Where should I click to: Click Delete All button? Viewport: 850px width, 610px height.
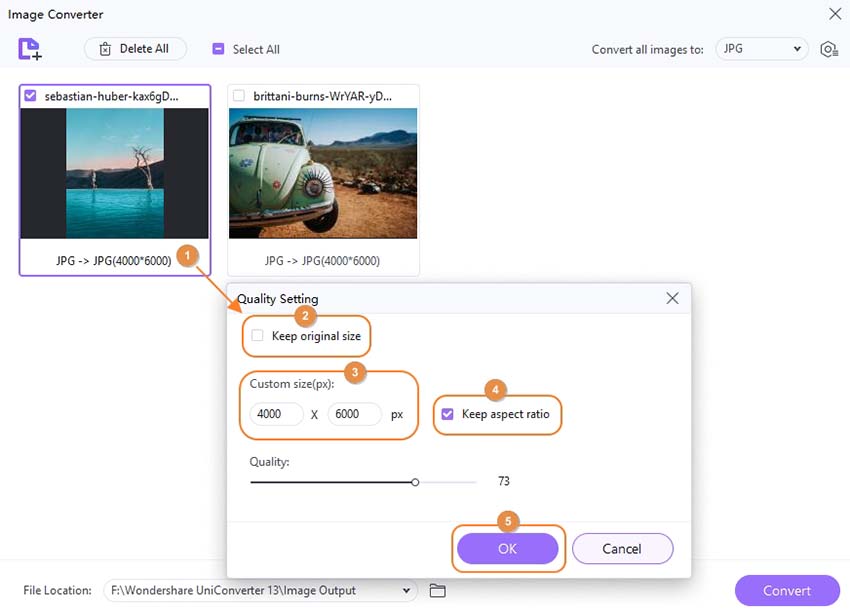pos(135,49)
